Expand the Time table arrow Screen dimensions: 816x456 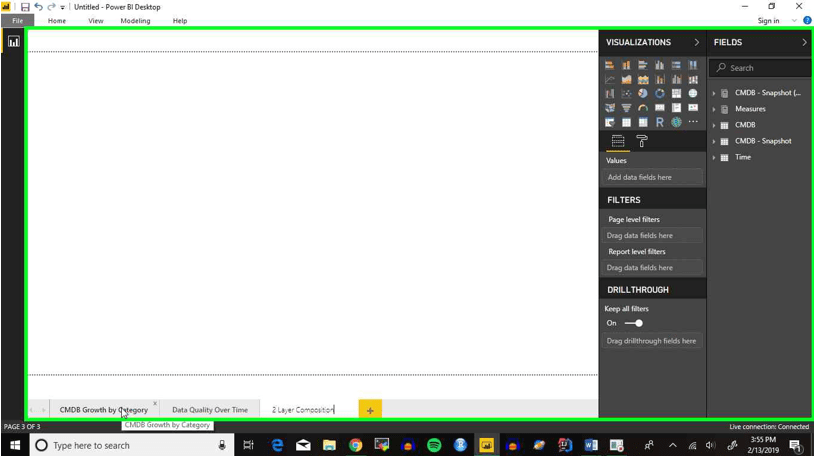(x=713, y=157)
